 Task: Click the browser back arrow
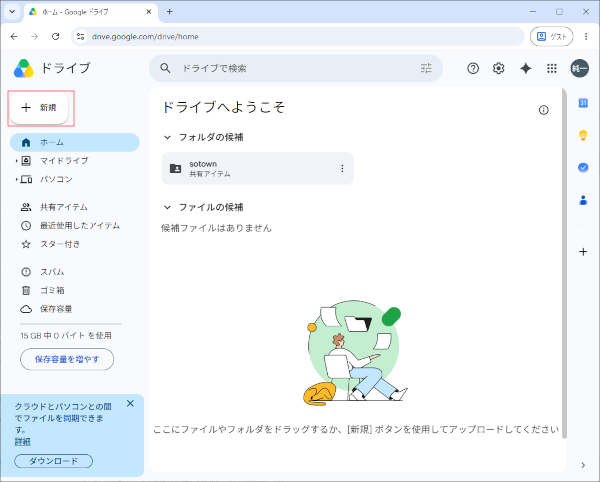[x=14, y=36]
